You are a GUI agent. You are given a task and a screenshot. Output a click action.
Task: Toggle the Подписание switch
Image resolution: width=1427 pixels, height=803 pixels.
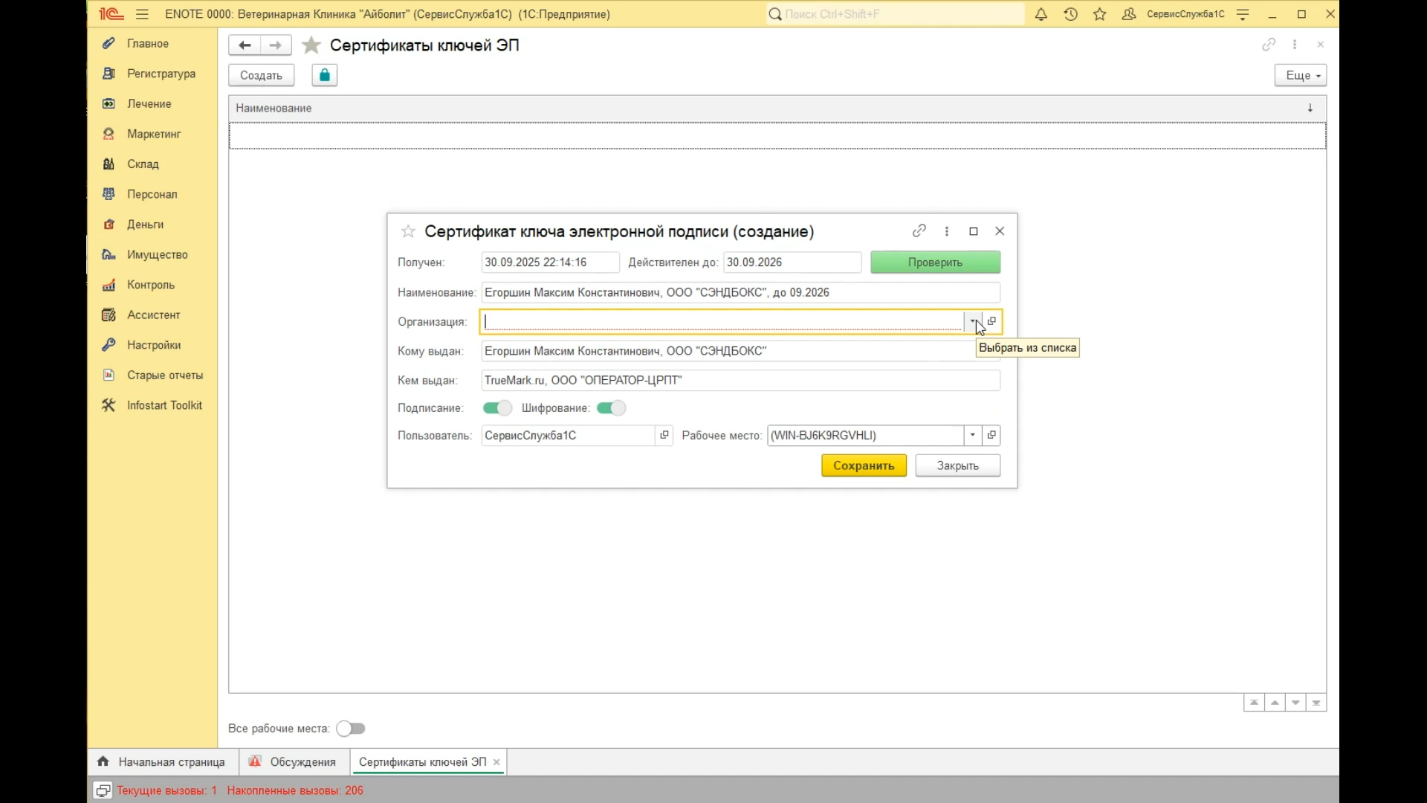tap(497, 408)
